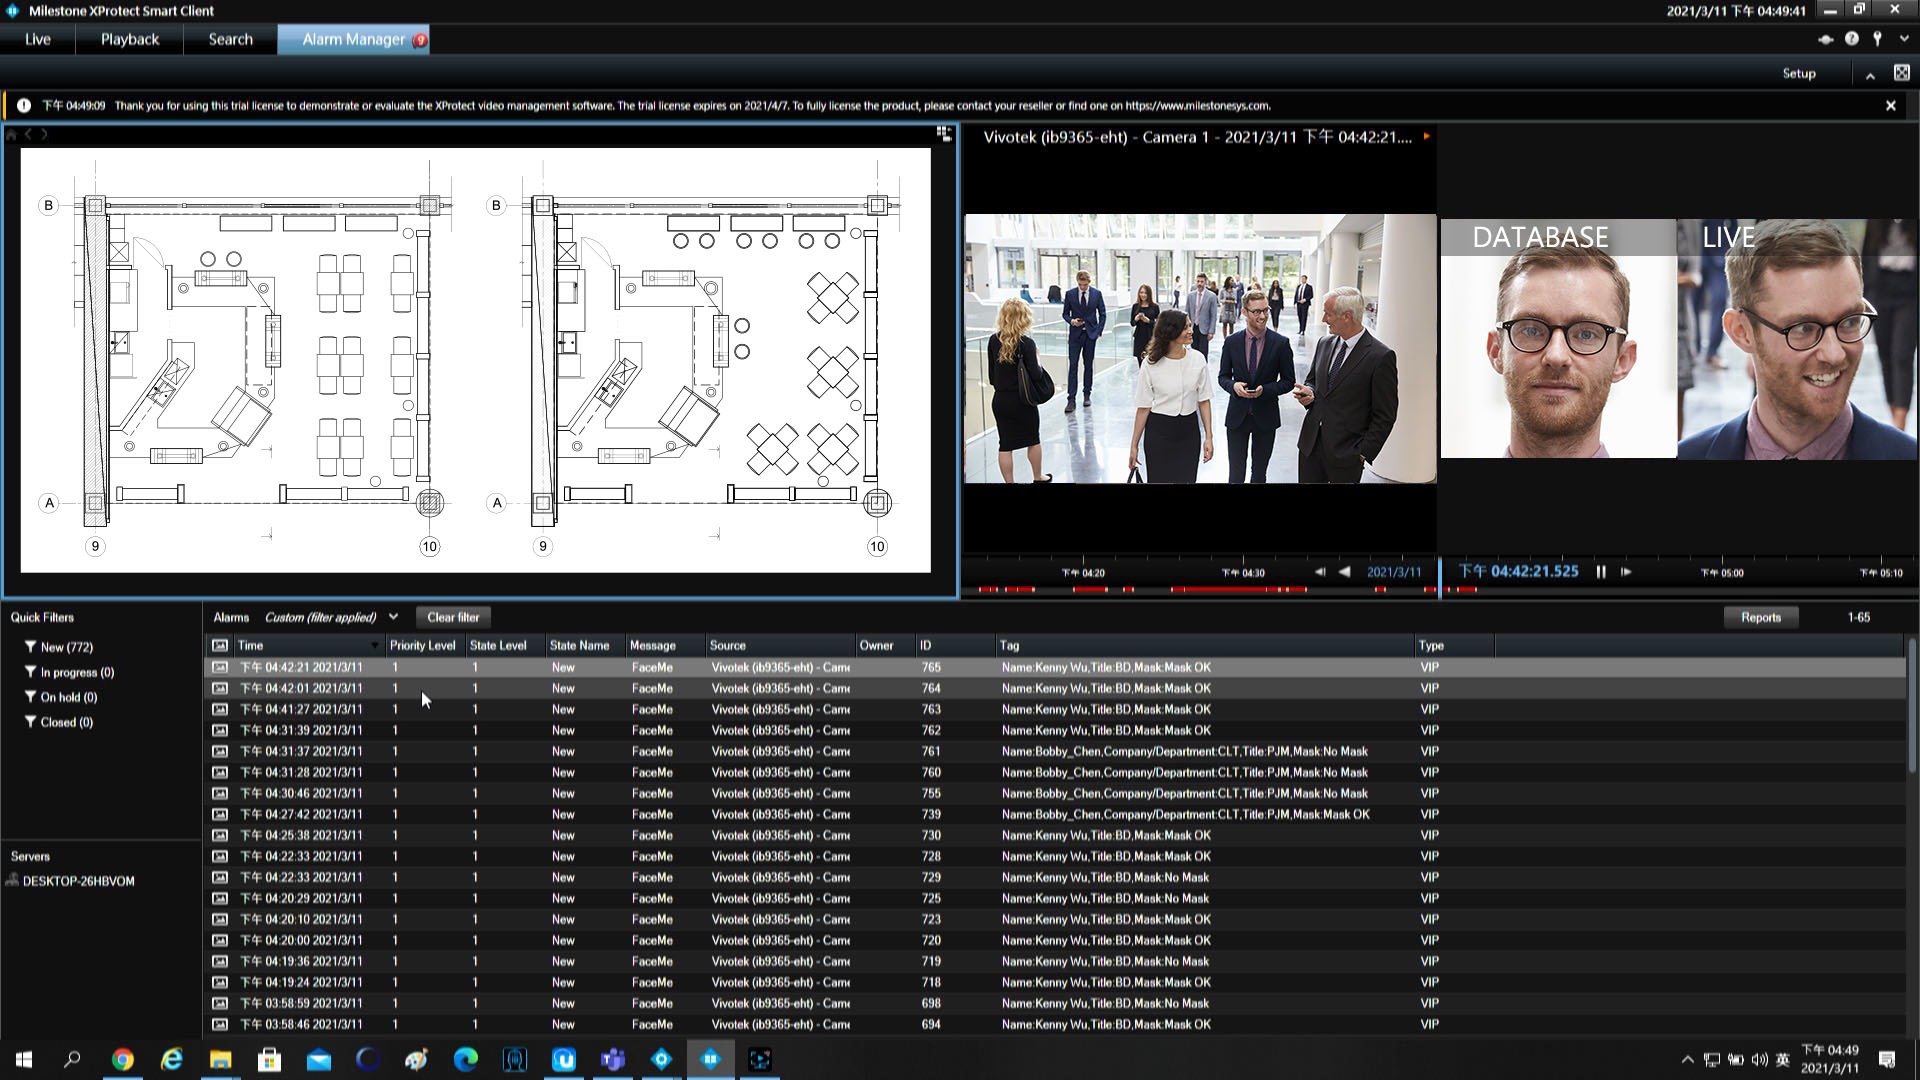The image size is (1920, 1080).
Task: Collapse the toolbar with the up chevron
Action: pyautogui.click(x=1869, y=74)
